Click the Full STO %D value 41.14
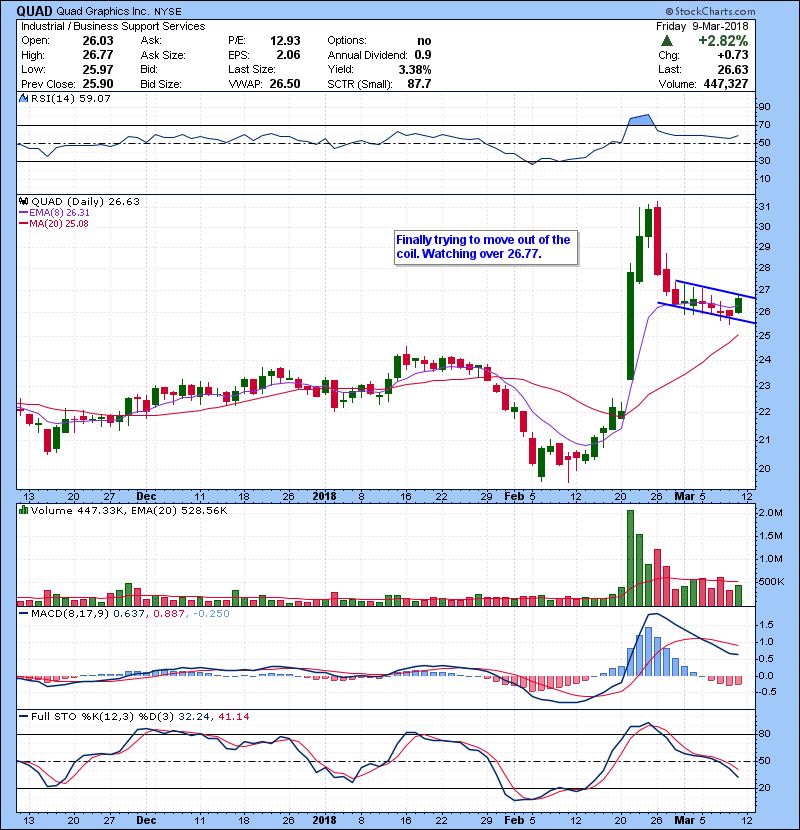The image size is (800, 830). [234, 716]
